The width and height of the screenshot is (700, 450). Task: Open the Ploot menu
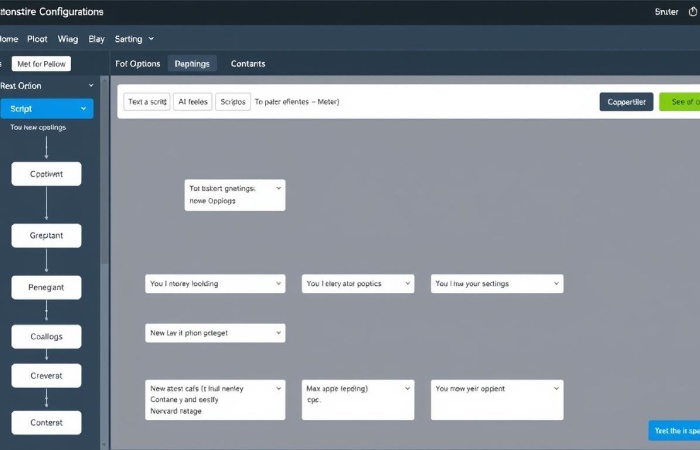(37, 39)
